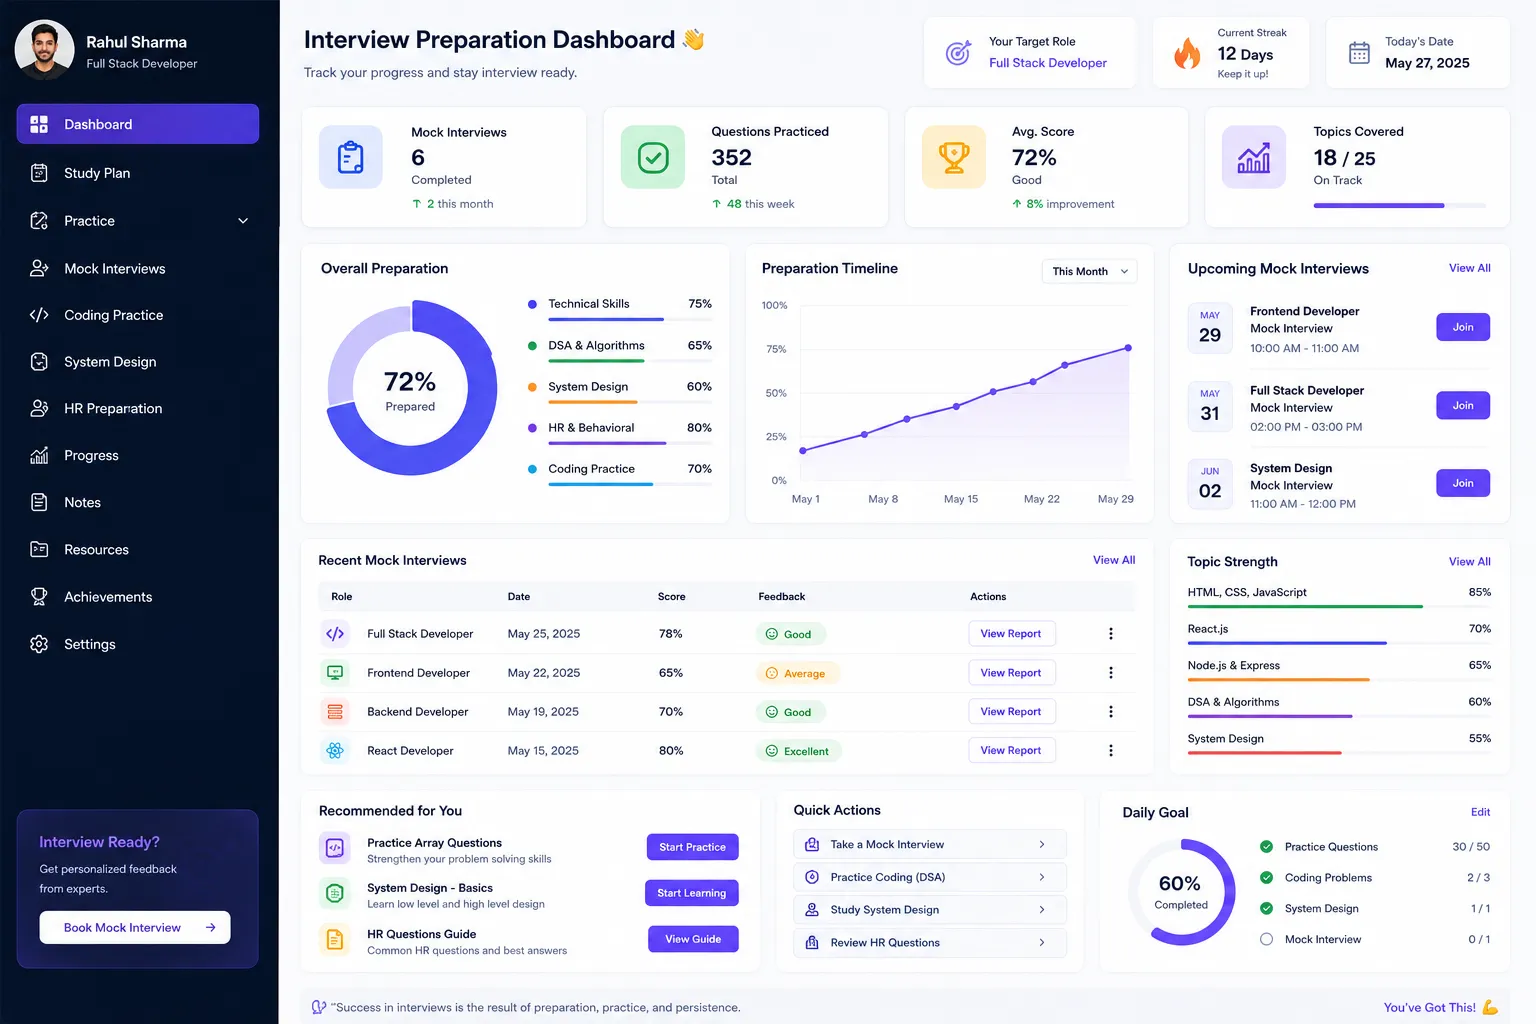Join the Jun 02 System Design interview
Image resolution: width=1536 pixels, height=1024 pixels.
[1463, 483]
